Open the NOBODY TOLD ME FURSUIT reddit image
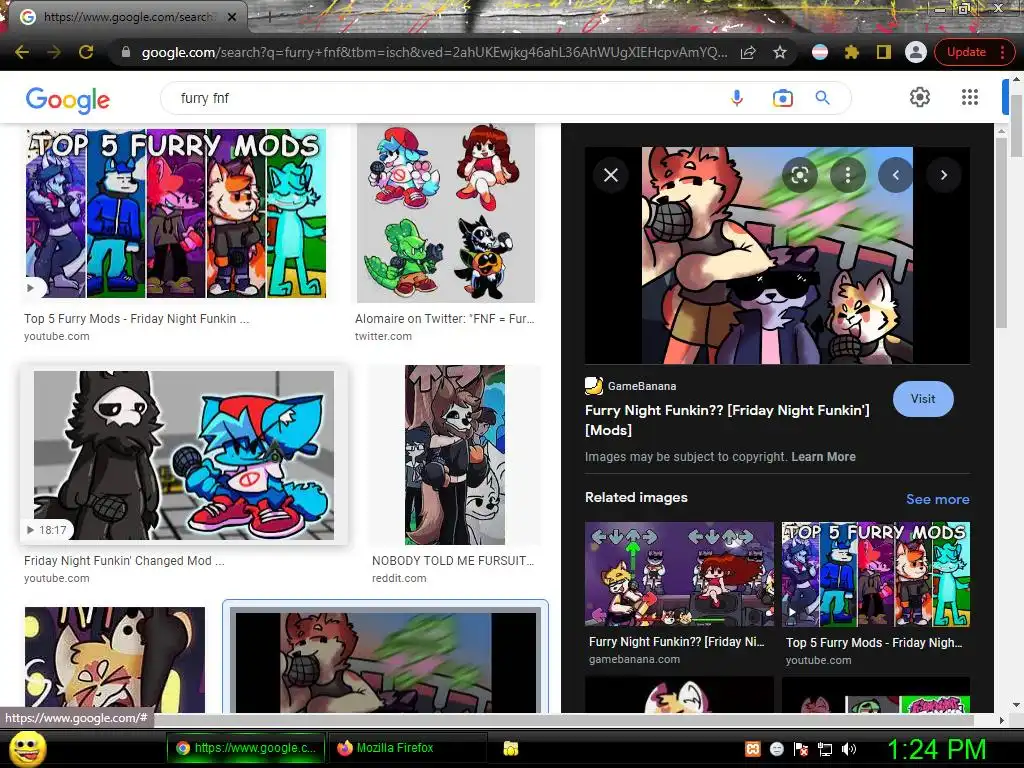This screenshot has height=768, width=1024. click(455, 455)
